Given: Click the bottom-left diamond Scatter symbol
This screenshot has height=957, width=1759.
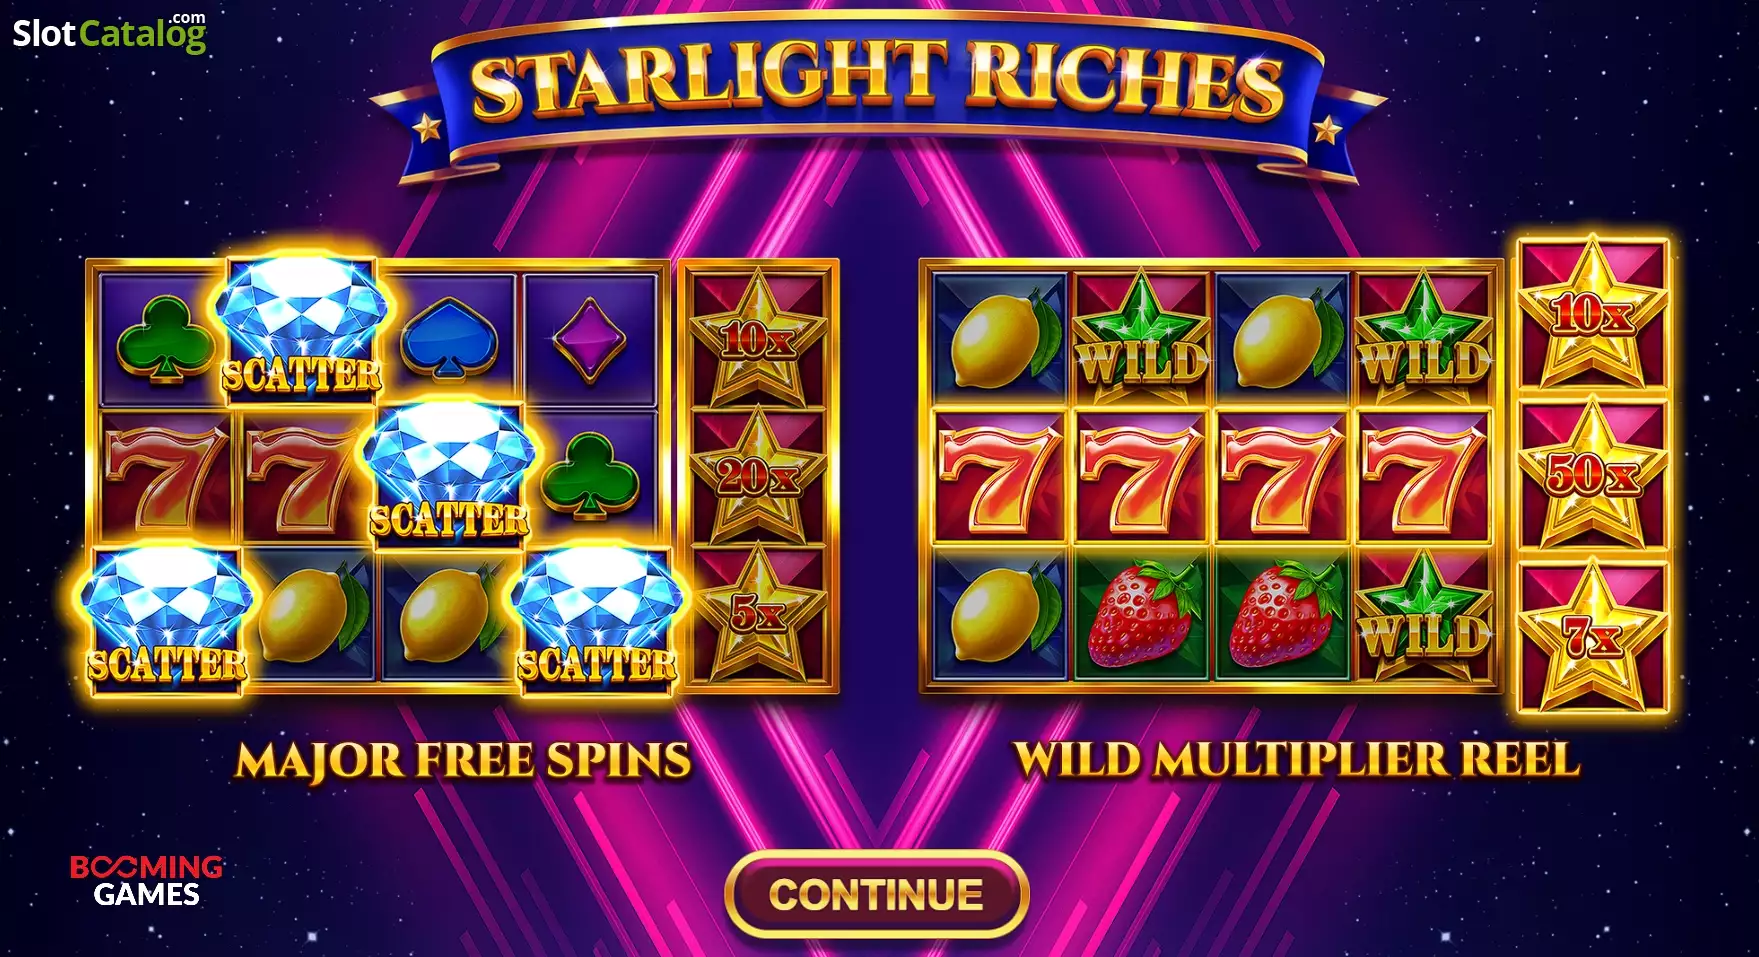Looking at the screenshot, I should (x=166, y=618).
